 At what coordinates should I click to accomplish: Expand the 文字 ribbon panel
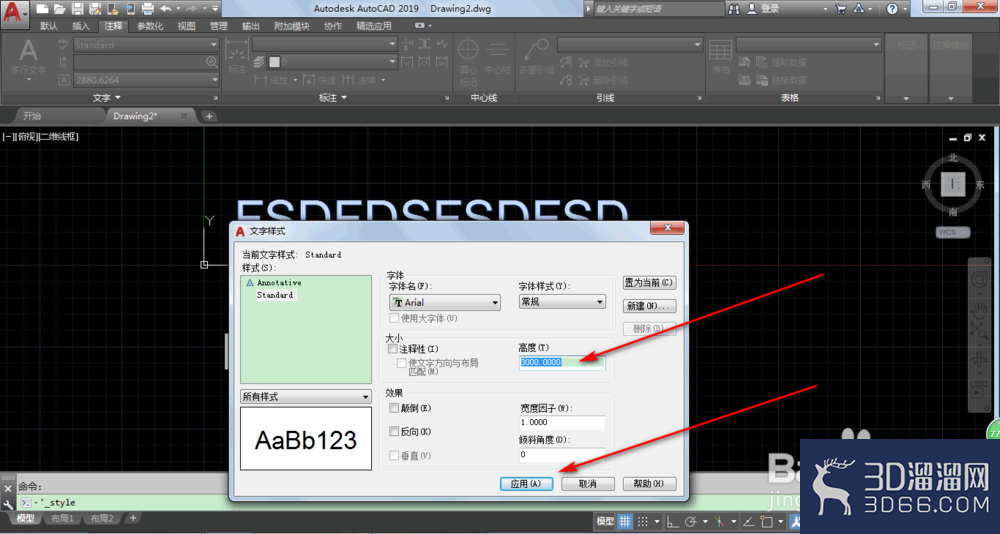tap(107, 98)
